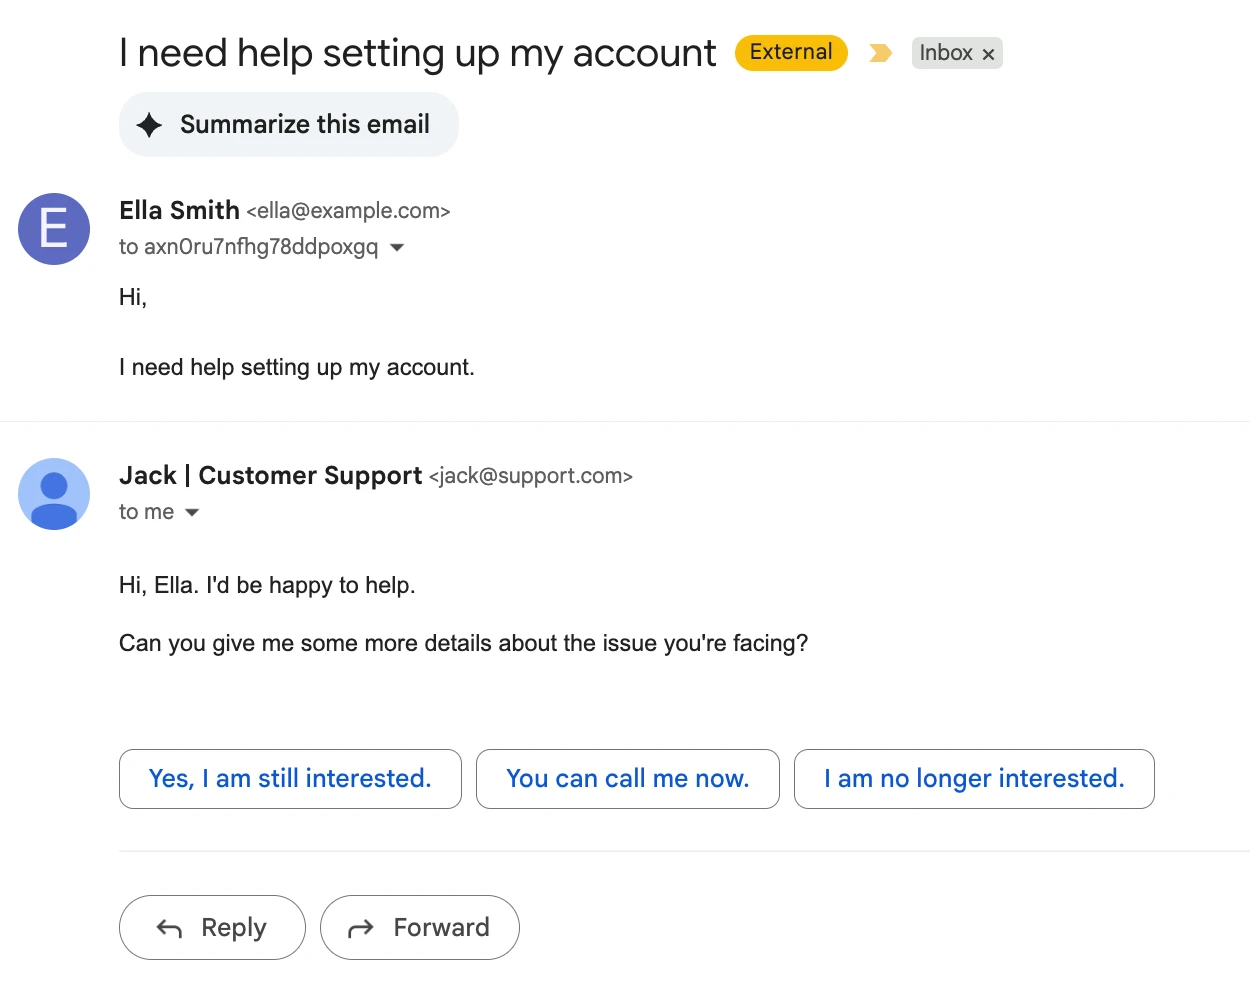Screen dimensions: 1250x1008
Task: Click Jack's blue profile avatar
Action: 54,494
